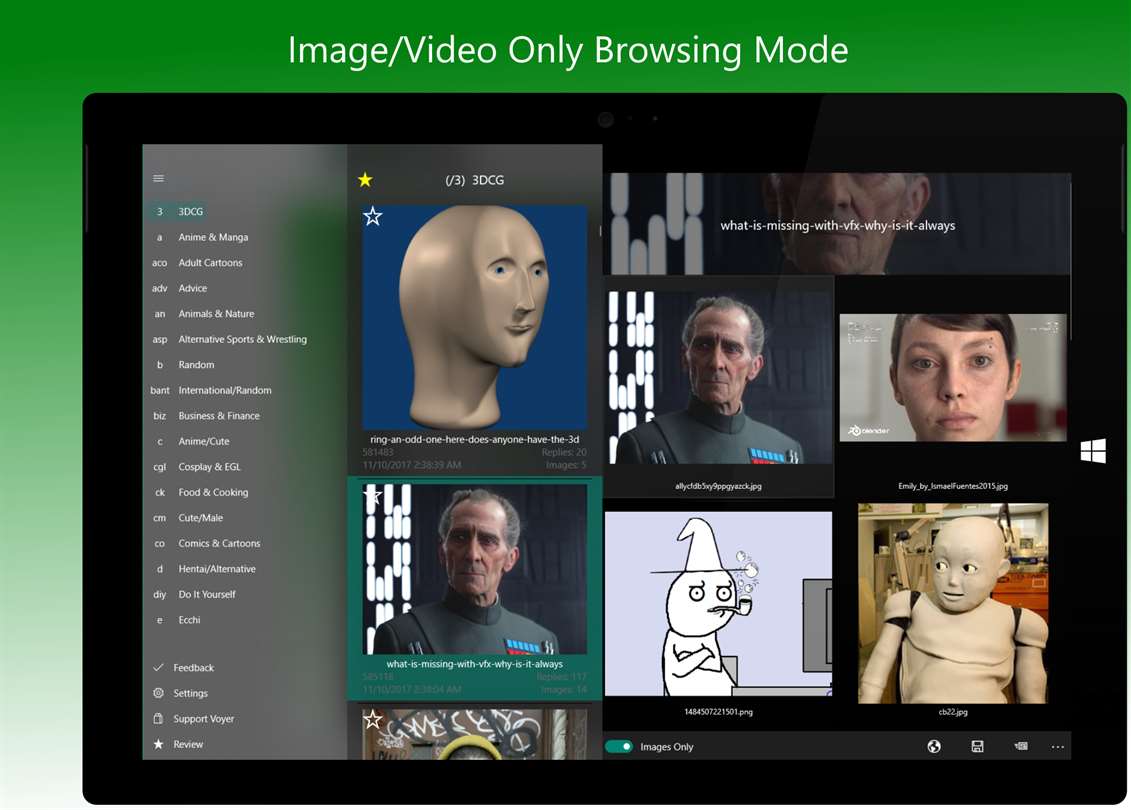Click the save floppy disk icon

click(x=977, y=747)
